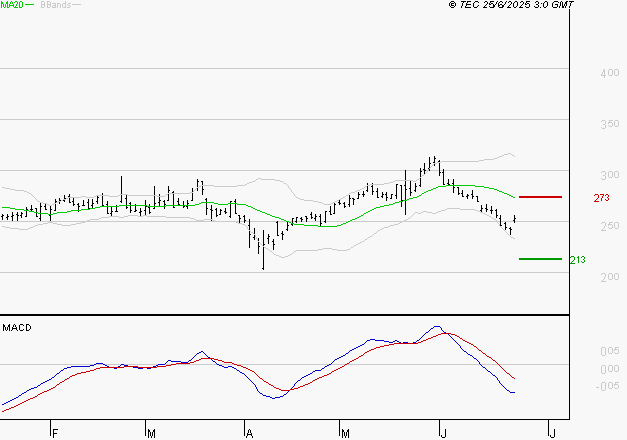Click the green support level line
Viewport: 627px width, 440px height.
(x=540, y=259)
